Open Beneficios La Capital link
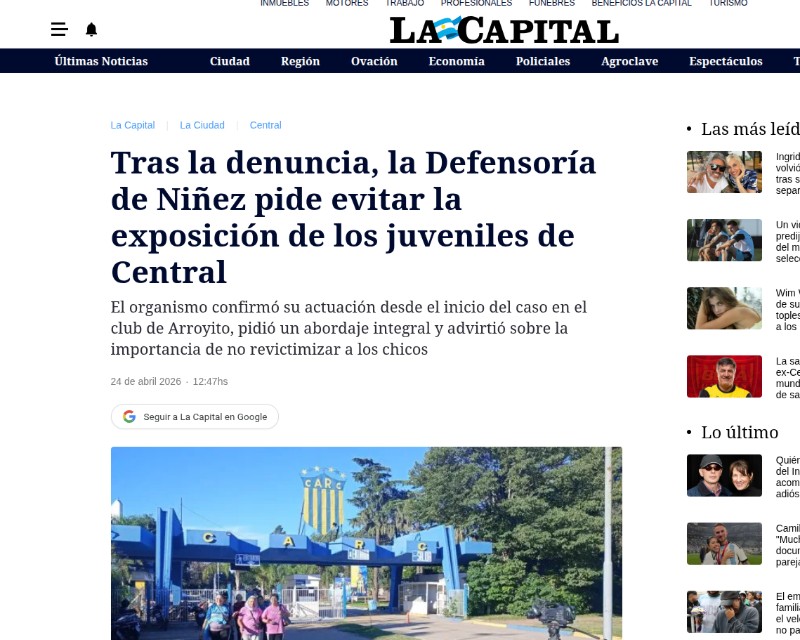This screenshot has height=640, width=800. point(641,3)
